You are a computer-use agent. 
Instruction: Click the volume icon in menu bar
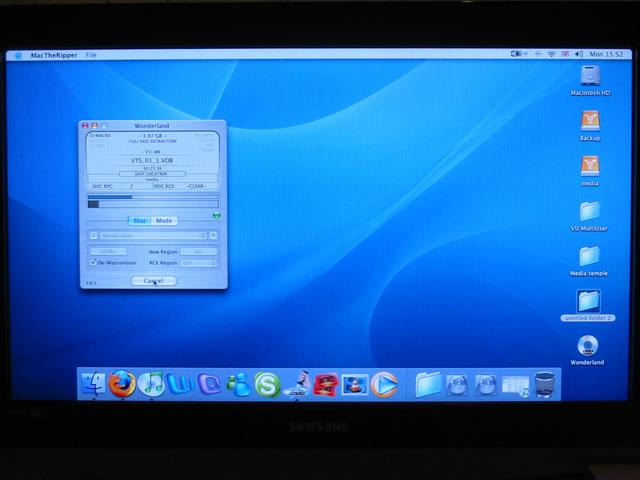click(579, 54)
